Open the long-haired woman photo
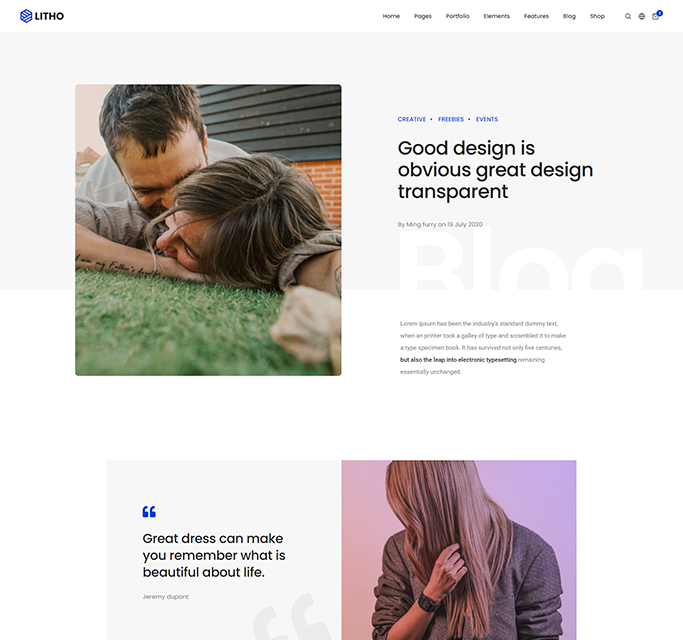Screen dimensions: 683x640 (459, 550)
